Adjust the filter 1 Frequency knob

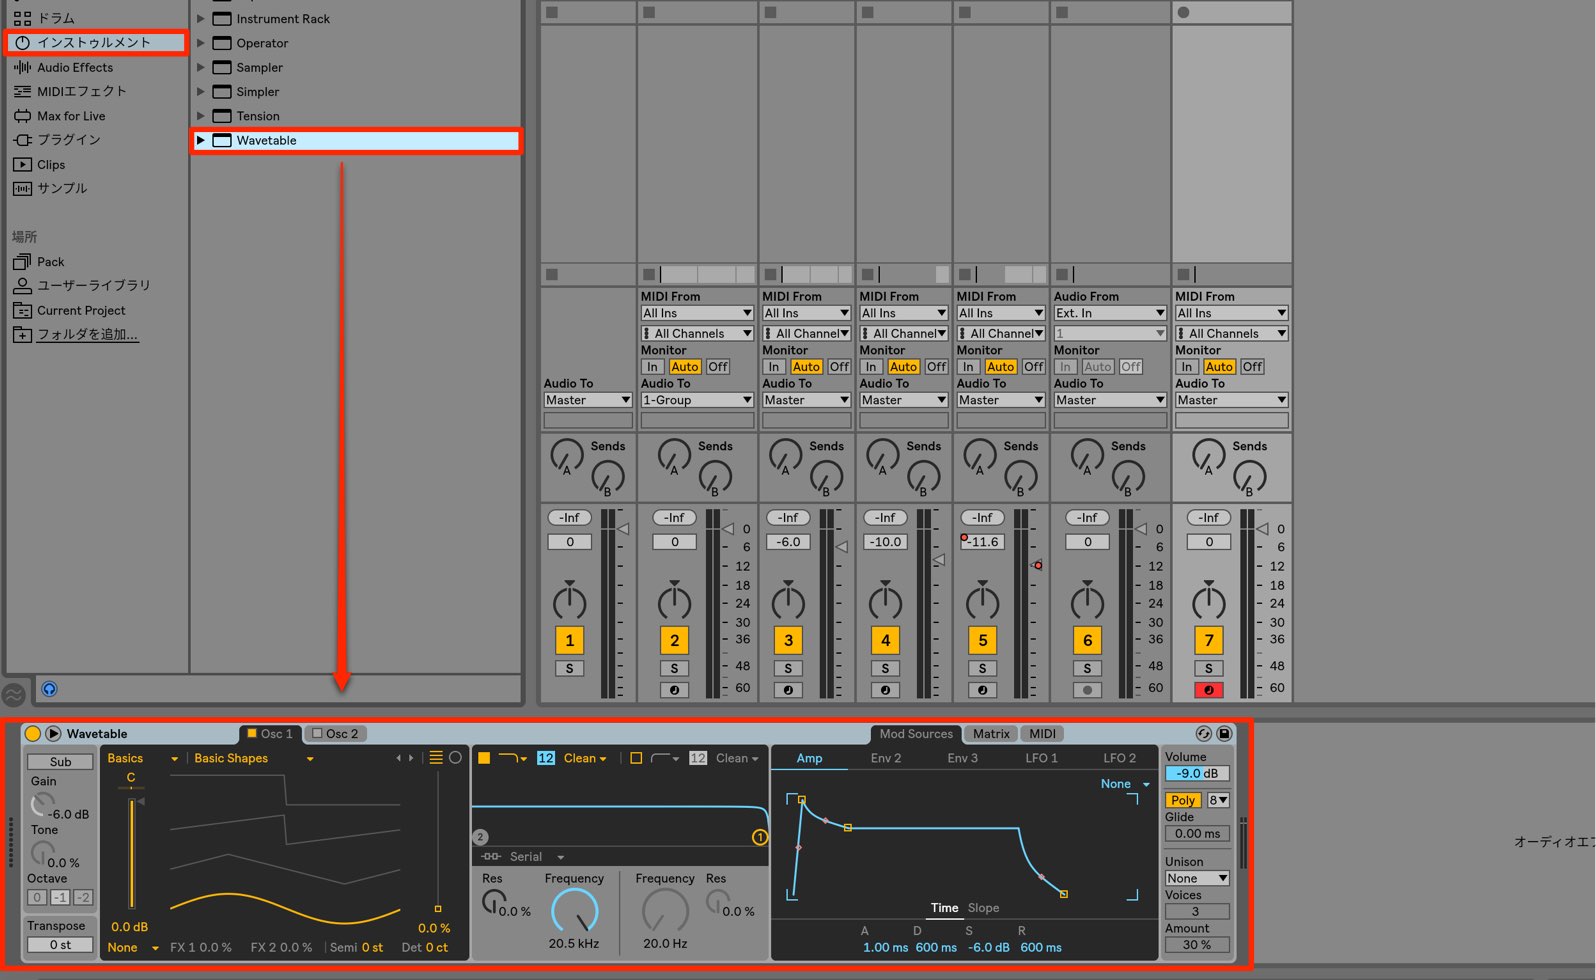(575, 911)
